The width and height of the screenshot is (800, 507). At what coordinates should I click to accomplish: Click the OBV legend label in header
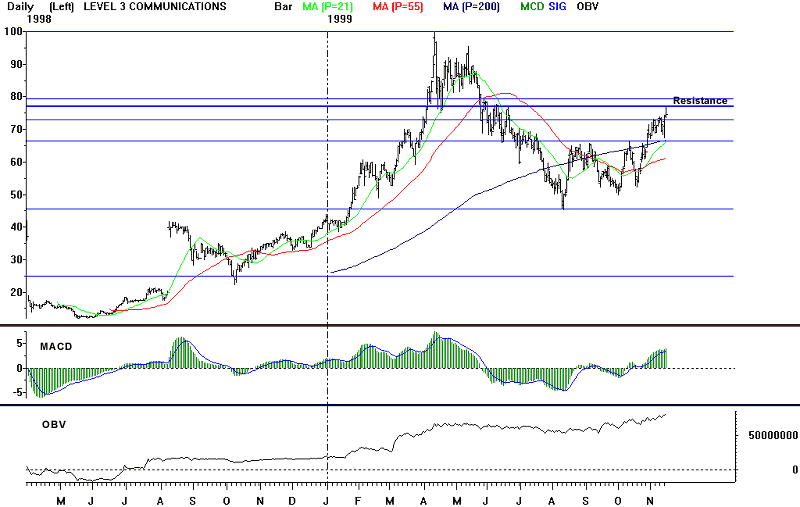[x=587, y=7]
